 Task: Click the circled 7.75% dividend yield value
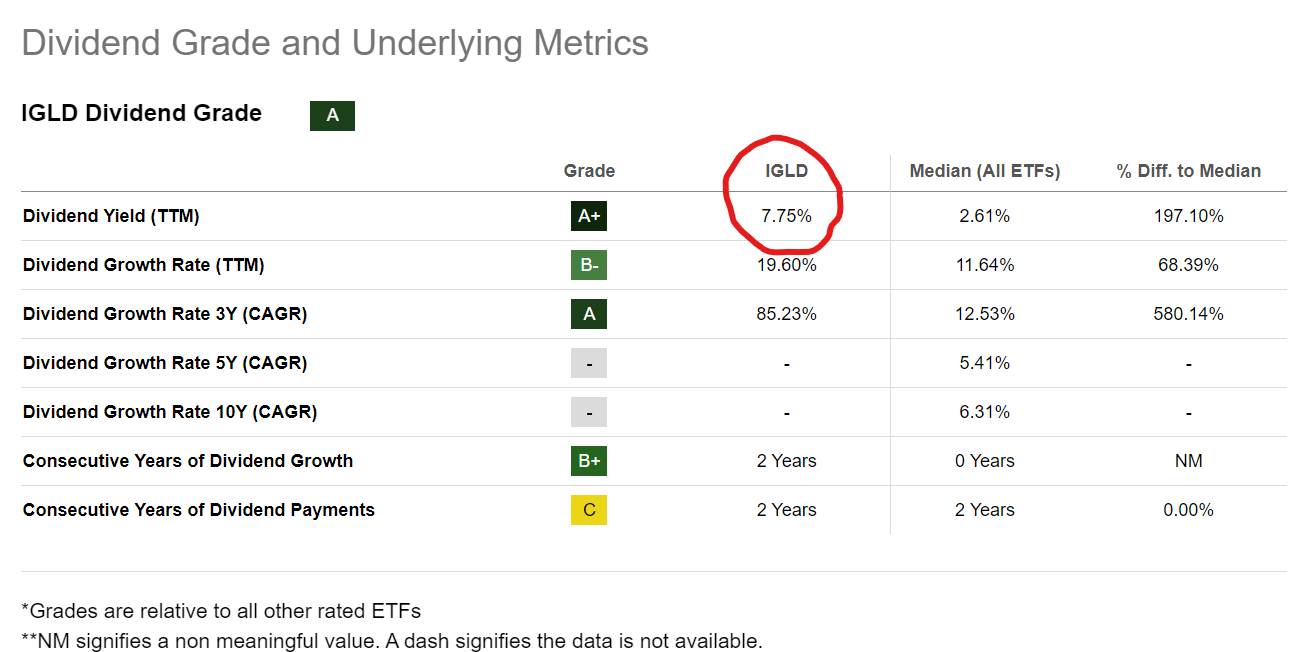point(786,216)
